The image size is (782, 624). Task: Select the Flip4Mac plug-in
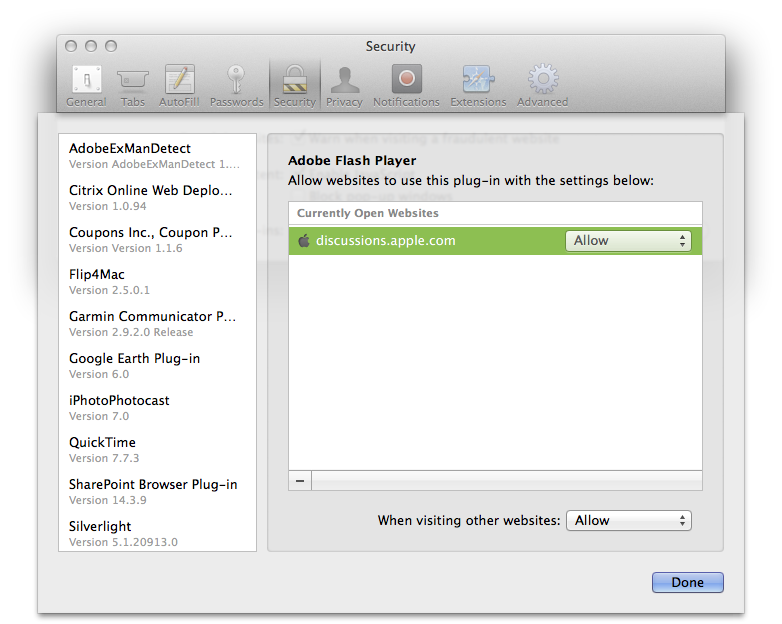click(158, 281)
